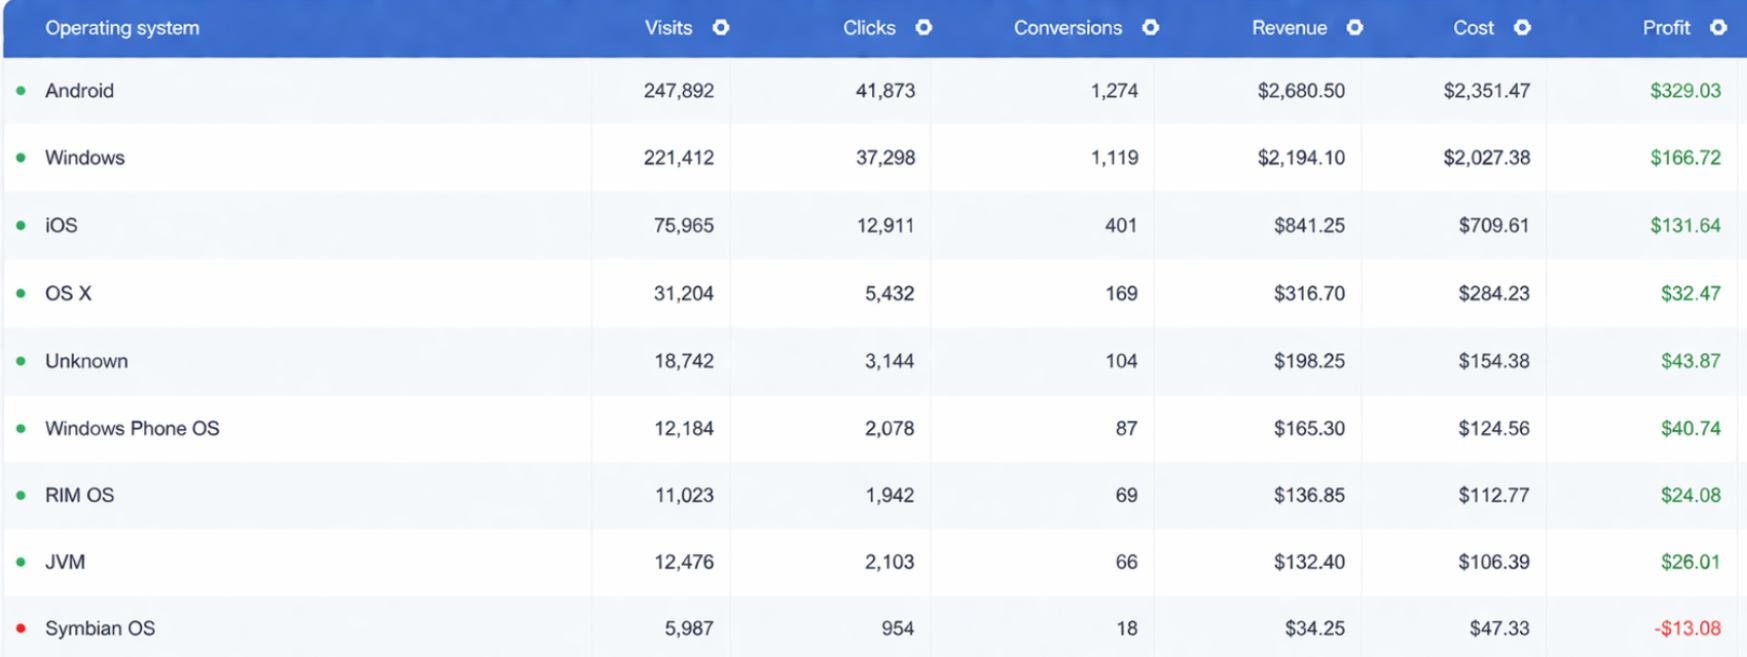Click Android cost $2,351.47
Image resolution: width=1747 pixels, height=657 pixels.
[1486, 91]
